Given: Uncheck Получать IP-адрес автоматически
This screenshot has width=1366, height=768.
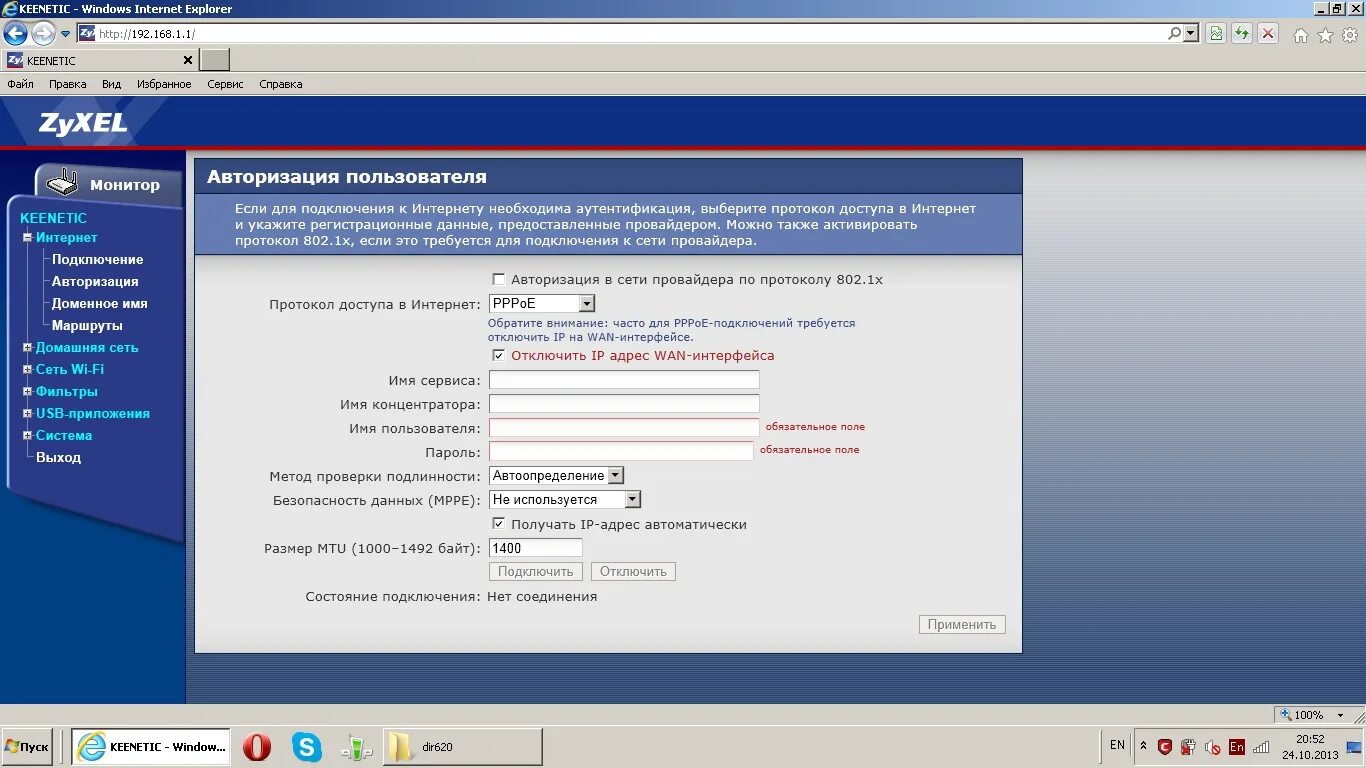Looking at the screenshot, I should point(499,524).
